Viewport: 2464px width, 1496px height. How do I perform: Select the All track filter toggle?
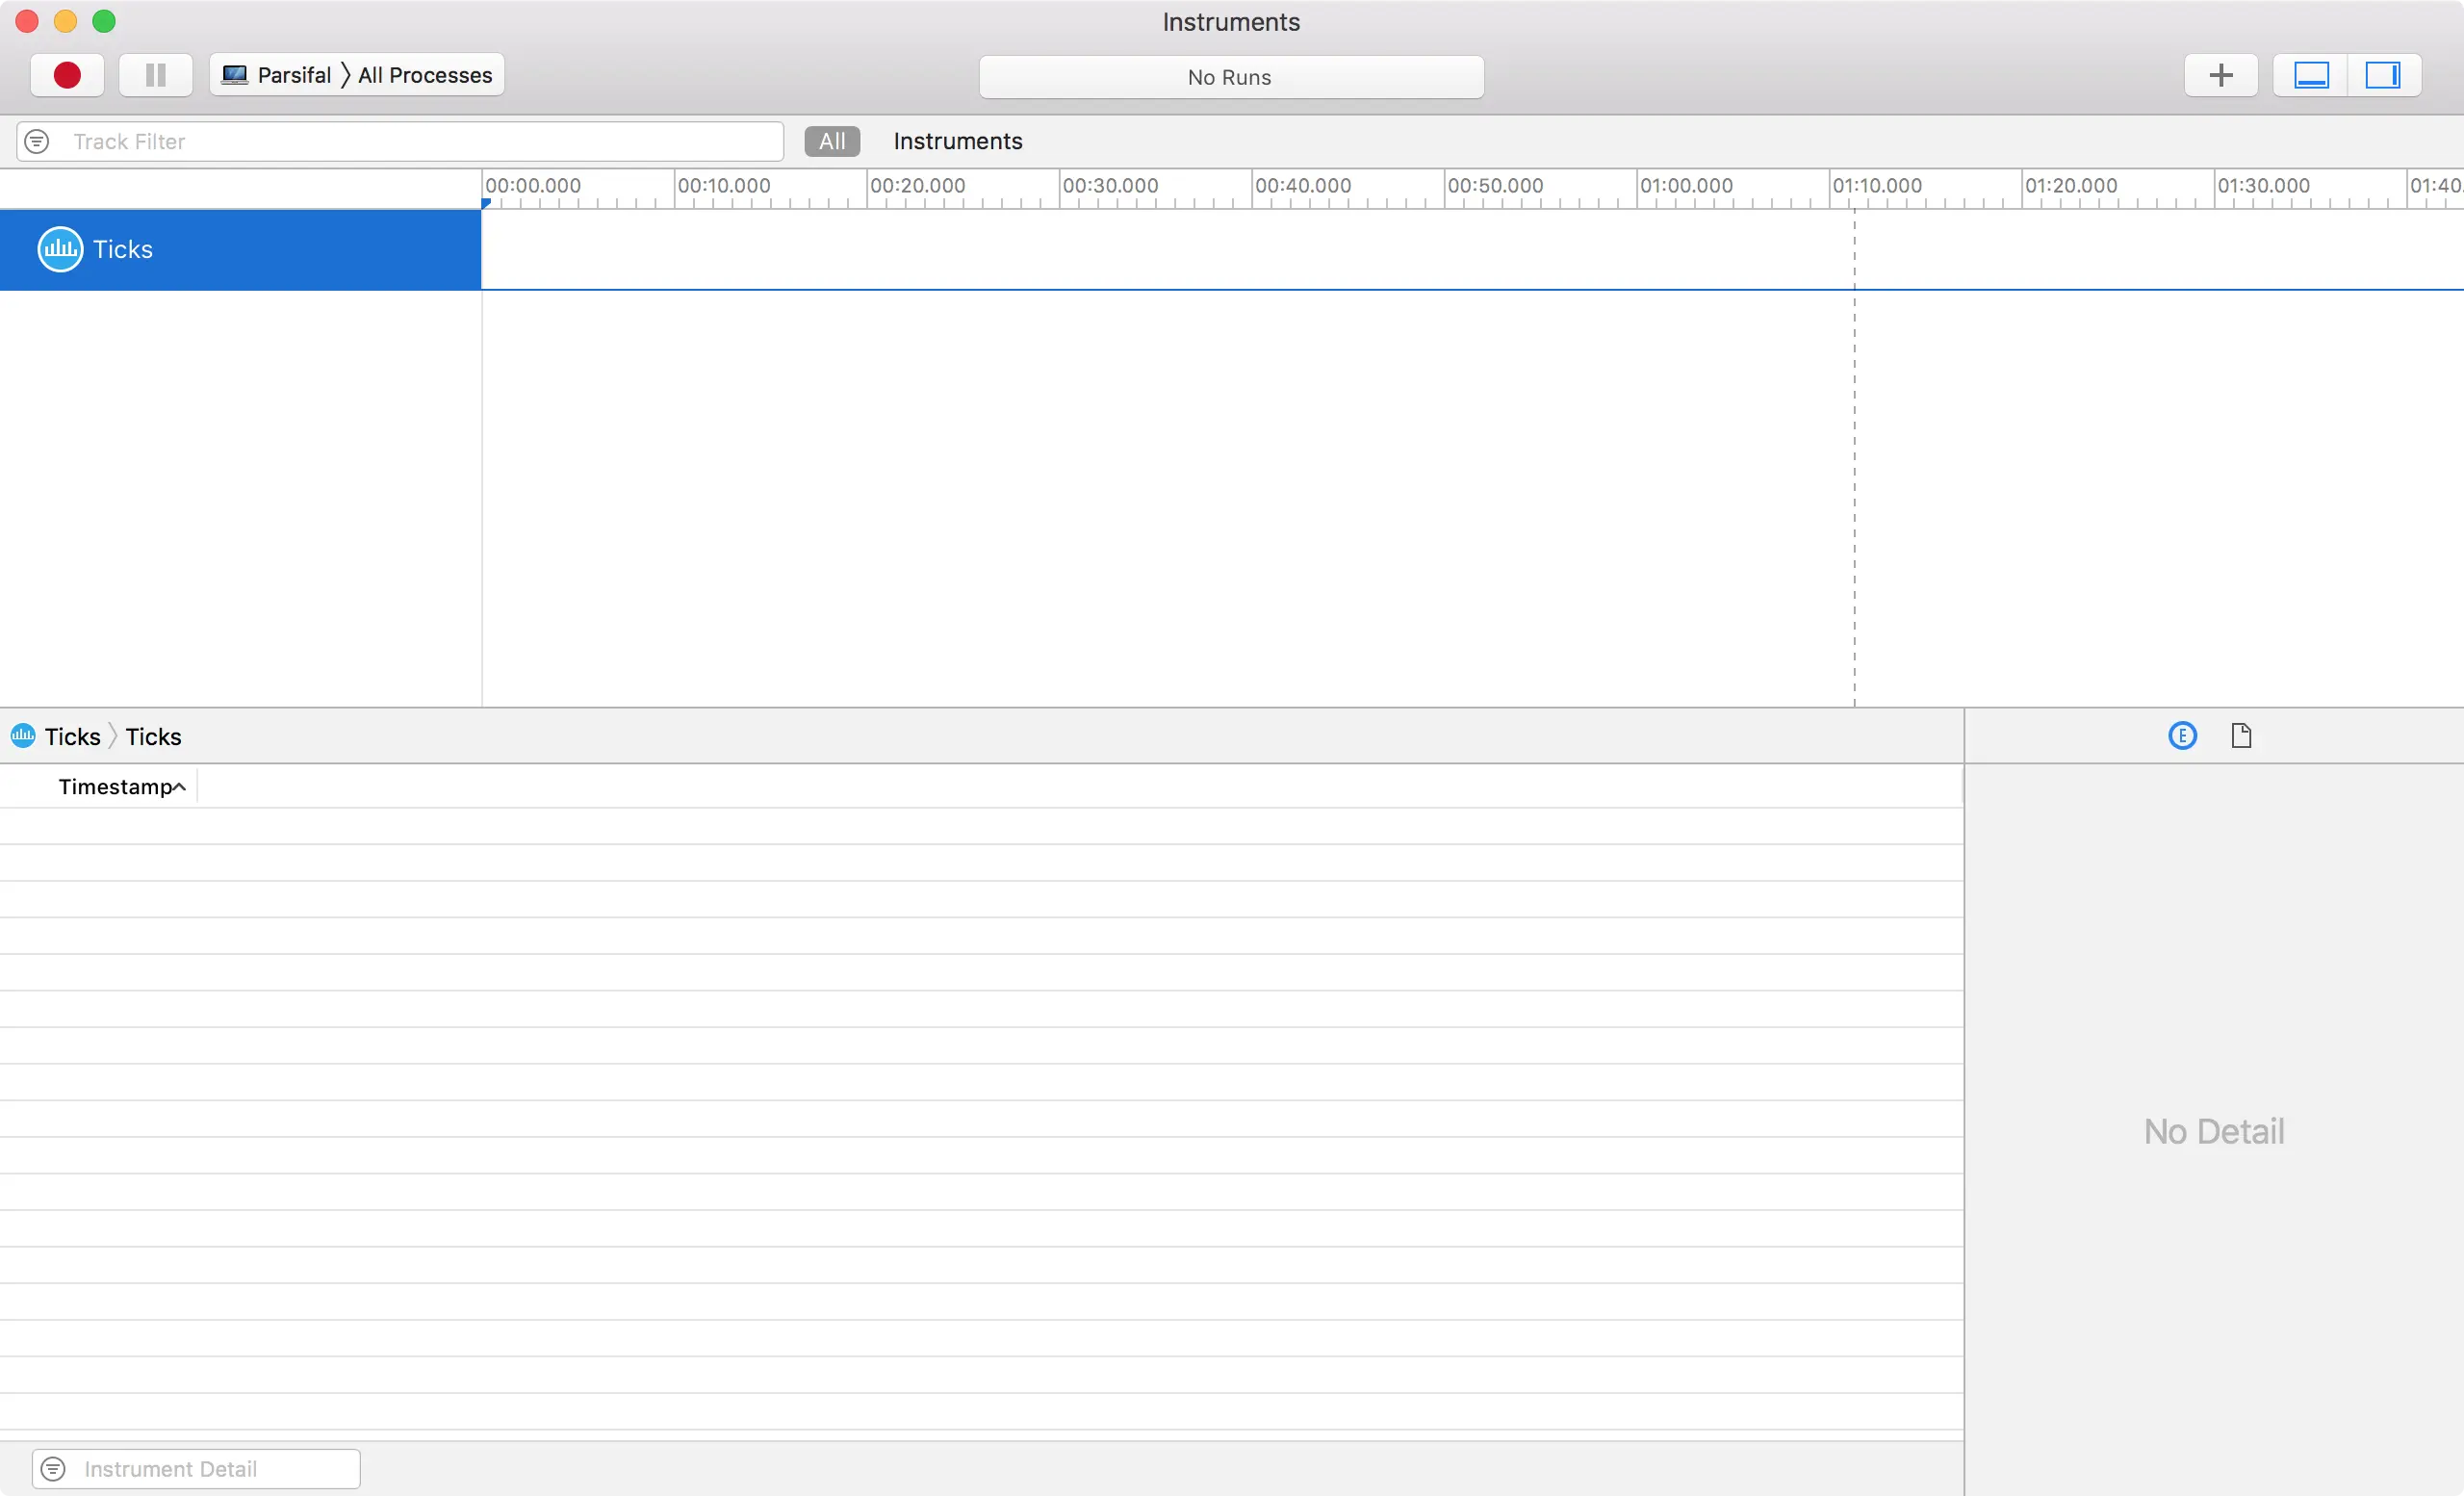click(832, 141)
